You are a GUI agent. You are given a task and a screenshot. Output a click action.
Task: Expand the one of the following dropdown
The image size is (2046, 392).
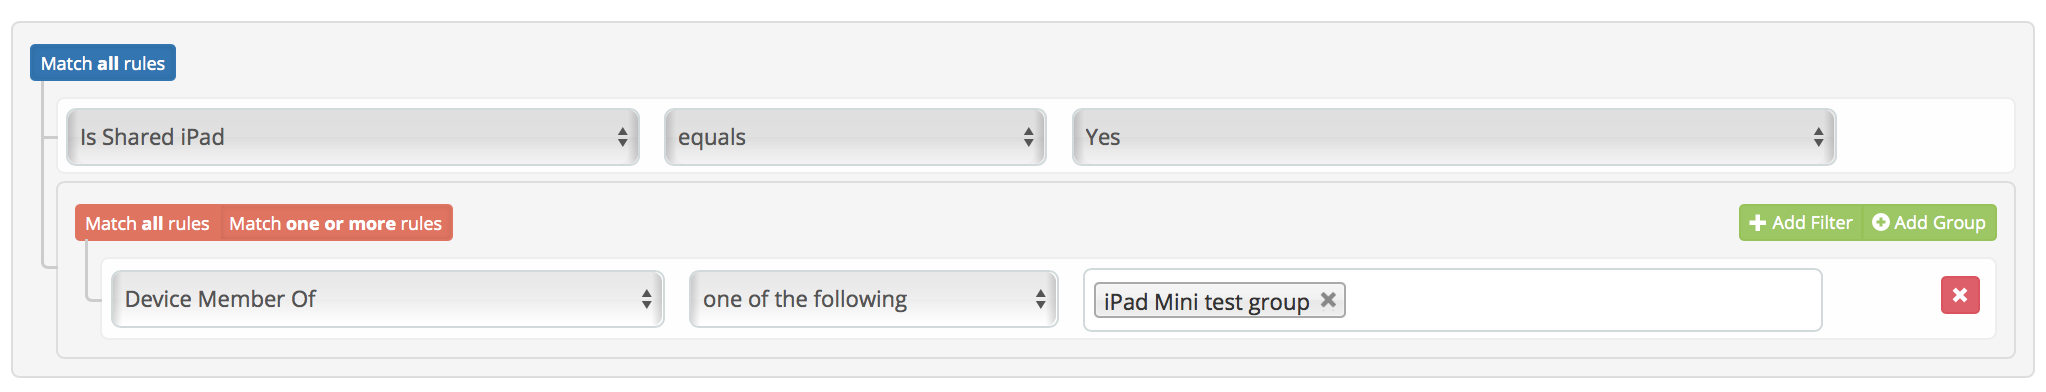[873, 299]
